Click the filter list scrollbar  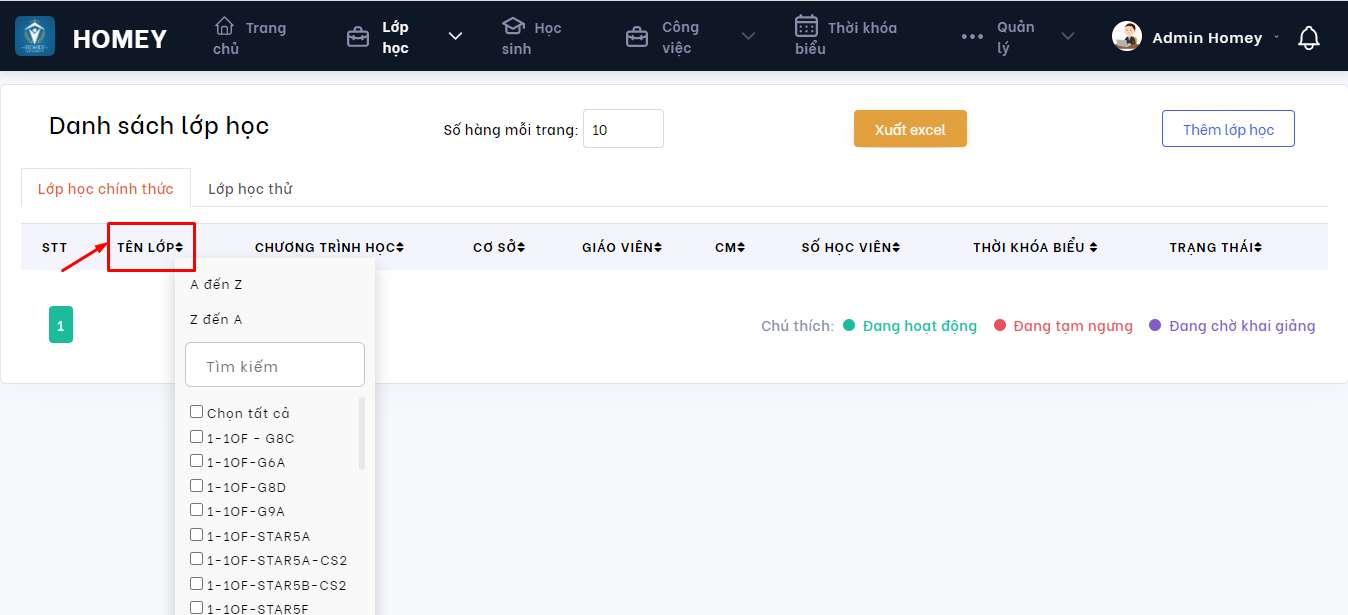(x=362, y=434)
